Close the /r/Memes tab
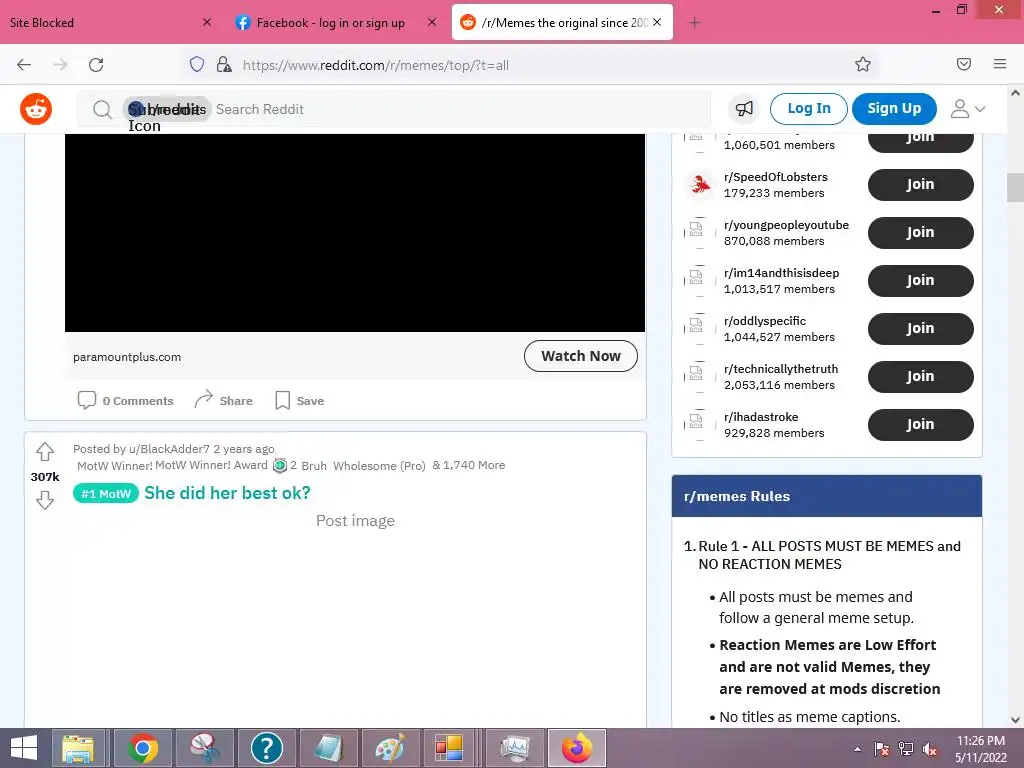Image resolution: width=1024 pixels, height=768 pixels. tap(657, 22)
